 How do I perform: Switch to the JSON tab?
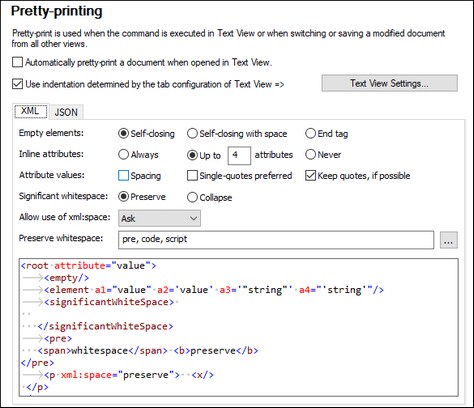click(x=66, y=112)
